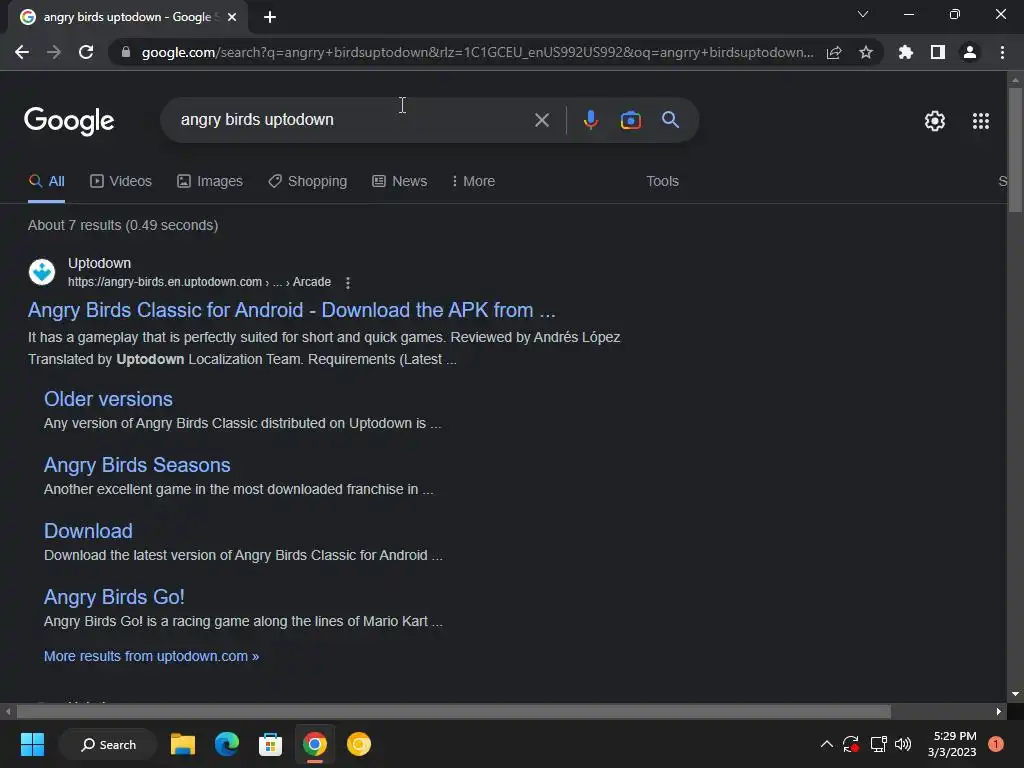Start voice search with microphone icon
Viewport: 1024px width, 768px height.
590,120
